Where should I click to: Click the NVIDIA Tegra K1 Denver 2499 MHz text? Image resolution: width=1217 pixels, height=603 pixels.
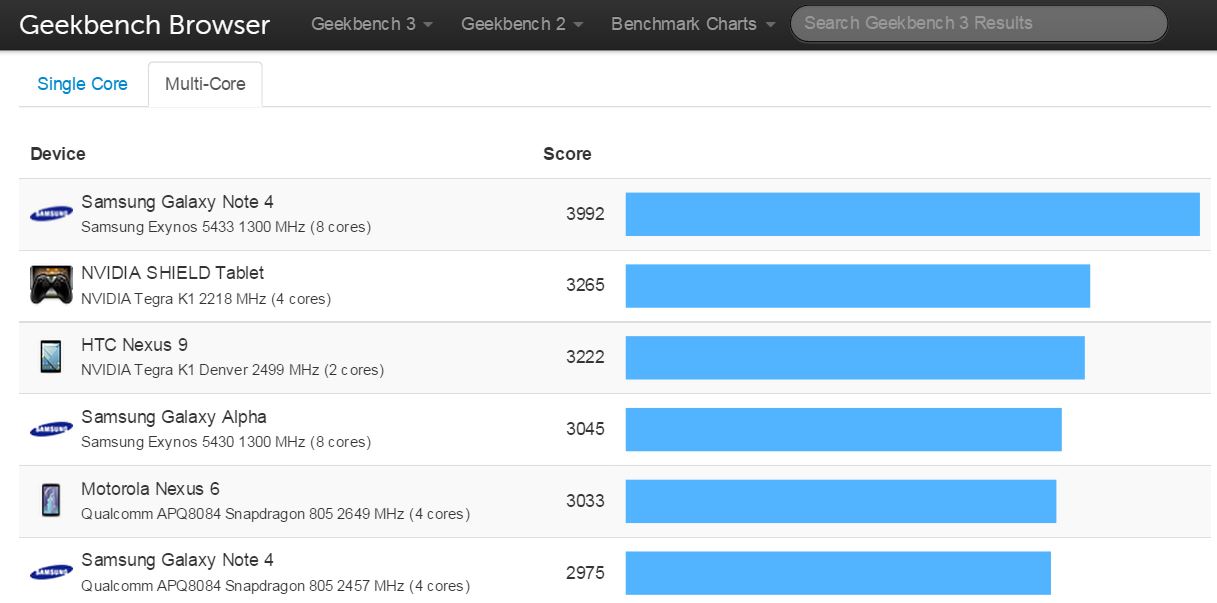tap(232, 370)
